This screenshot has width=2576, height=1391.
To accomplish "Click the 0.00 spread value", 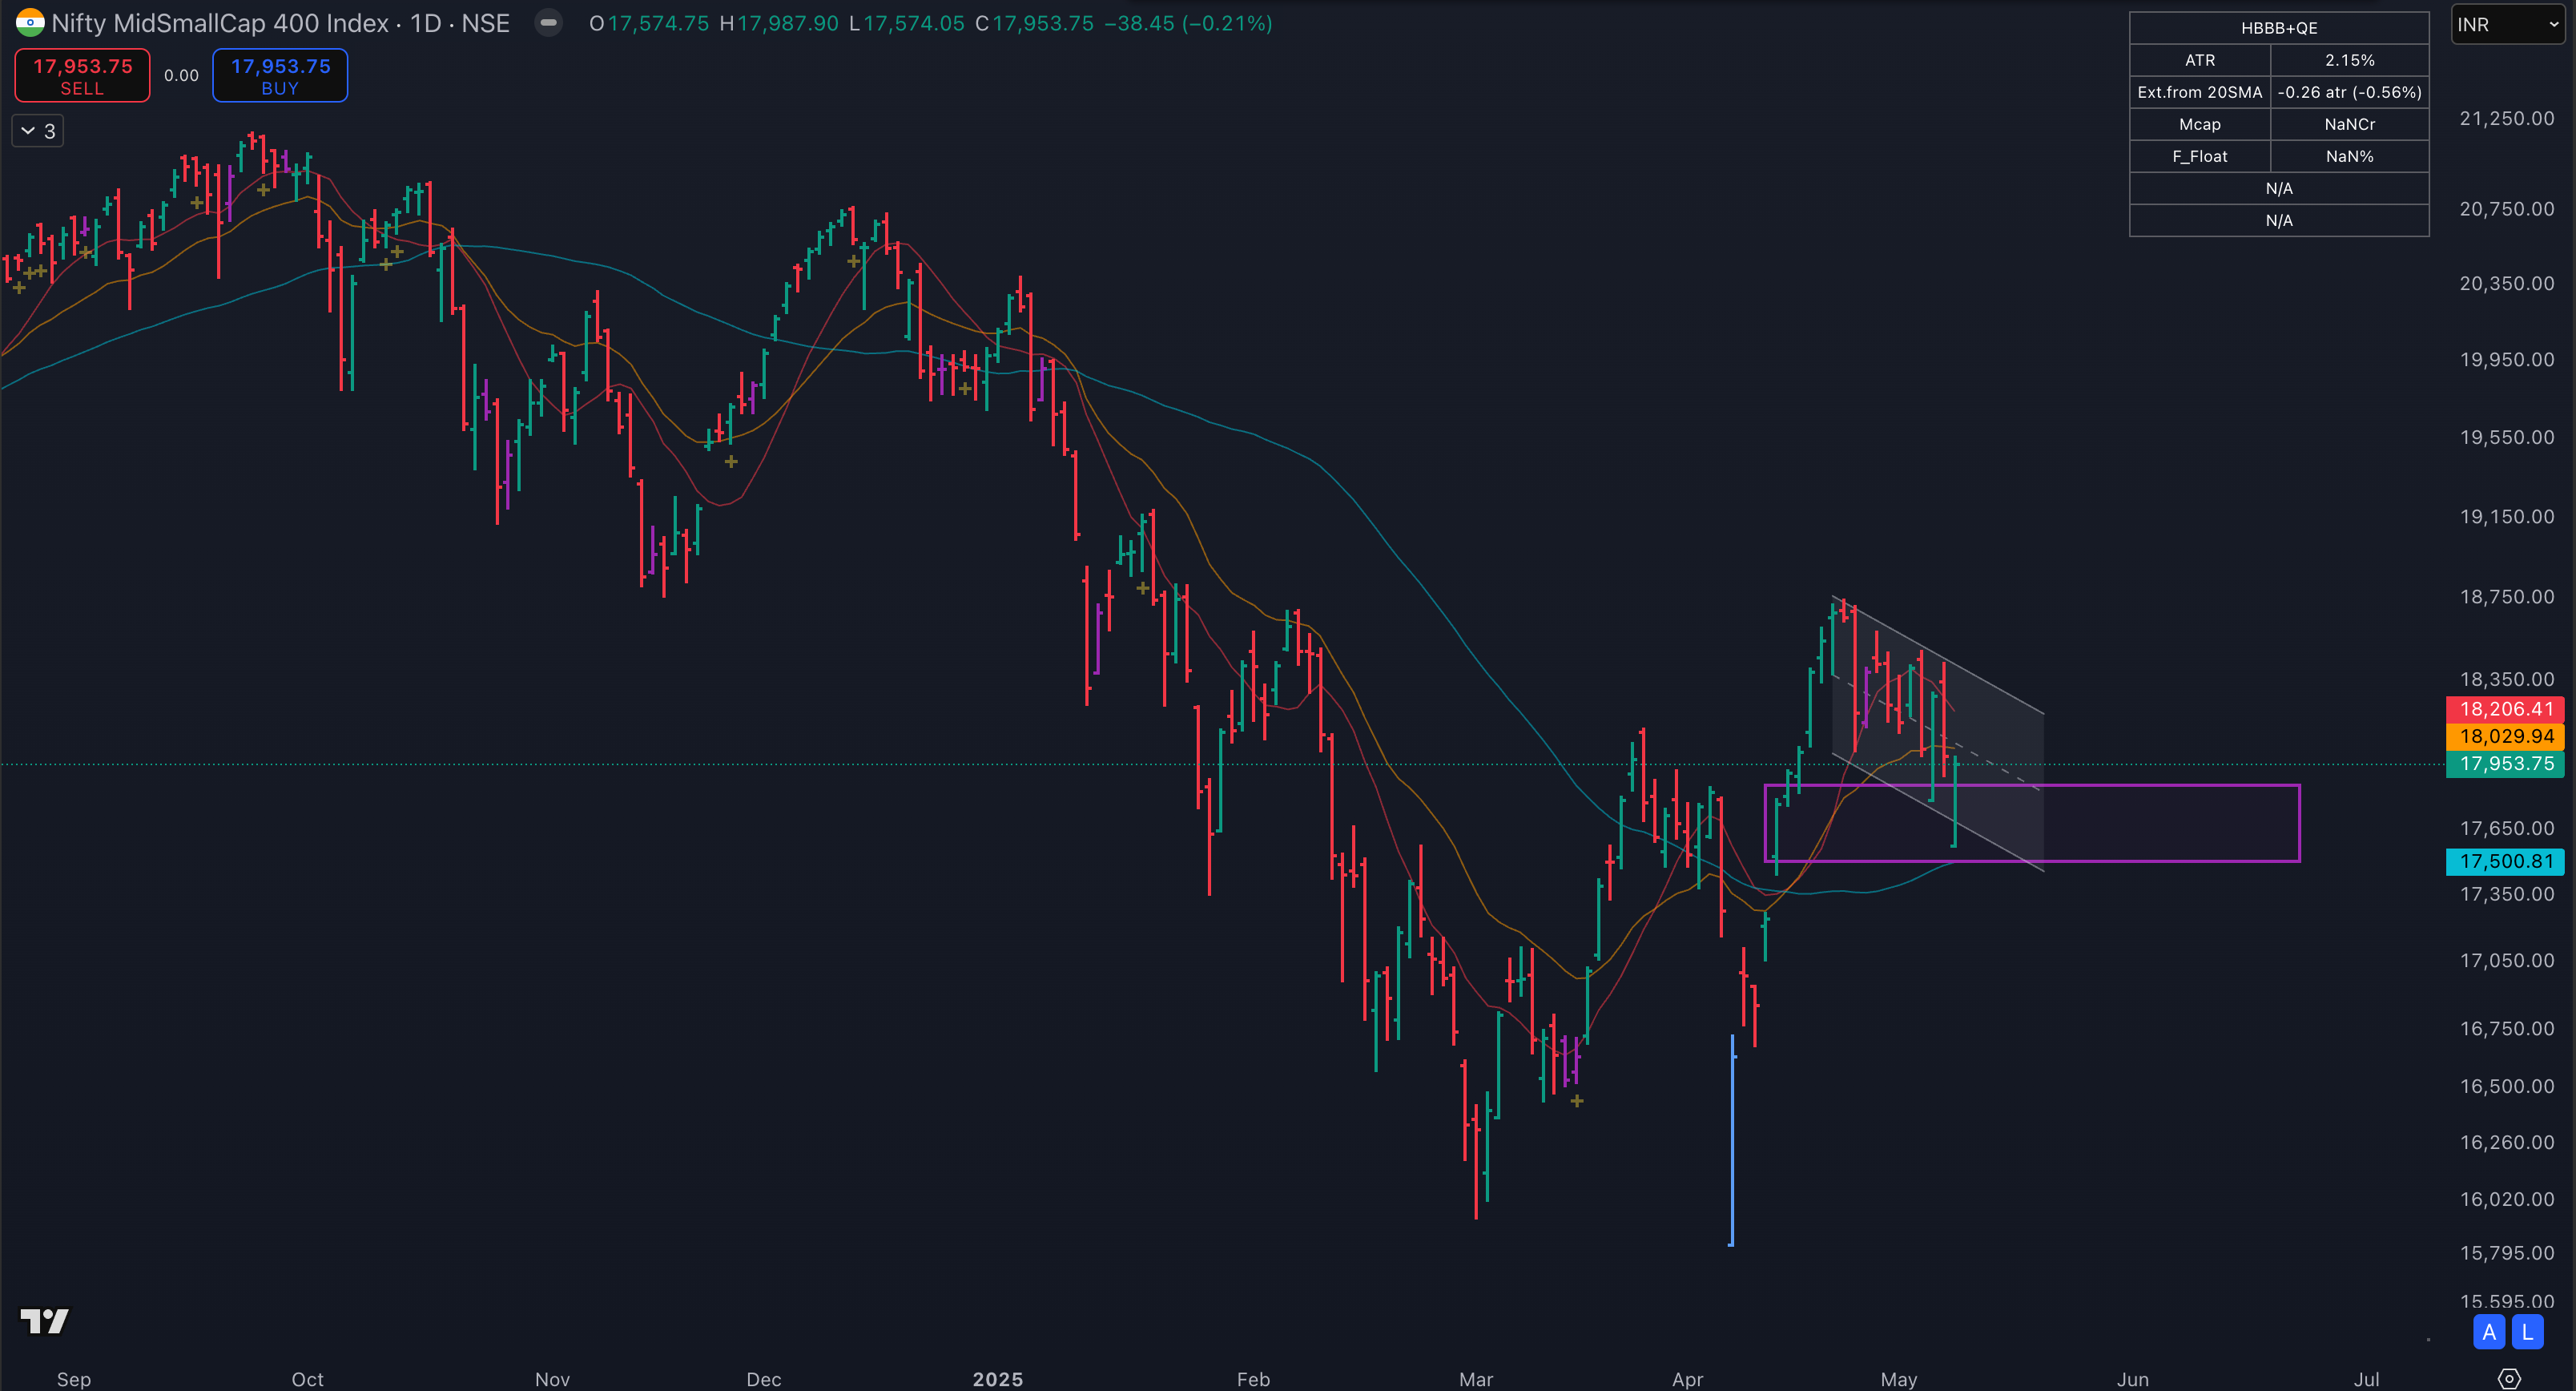I will point(181,75).
